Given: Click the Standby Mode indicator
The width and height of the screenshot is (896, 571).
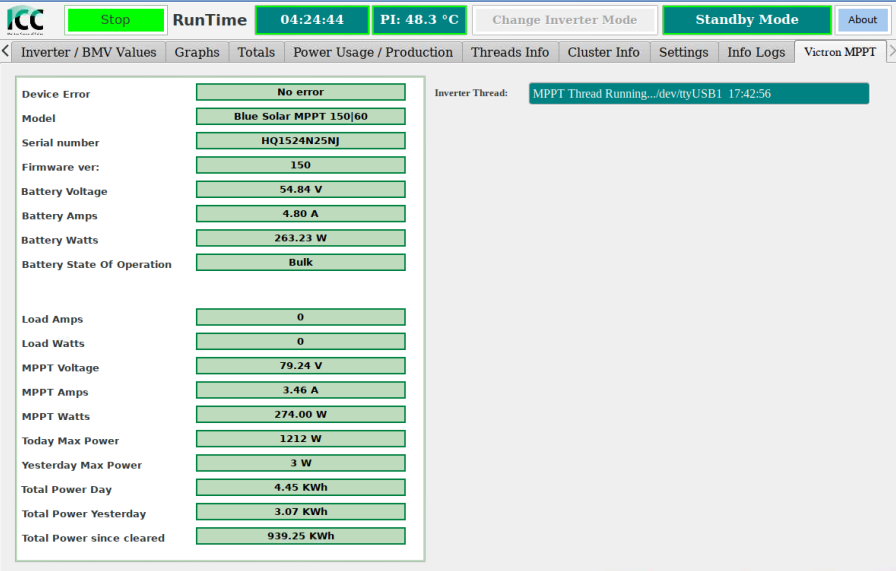Looking at the screenshot, I should click(x=746, y=20).
